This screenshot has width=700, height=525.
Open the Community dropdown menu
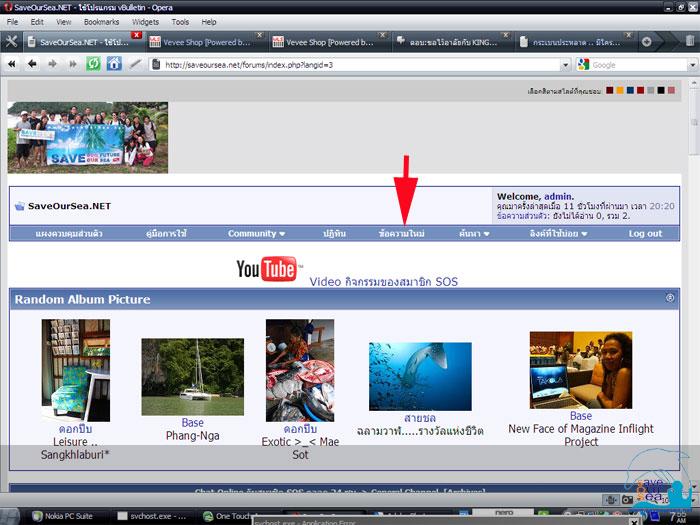(x=256, y=233)
